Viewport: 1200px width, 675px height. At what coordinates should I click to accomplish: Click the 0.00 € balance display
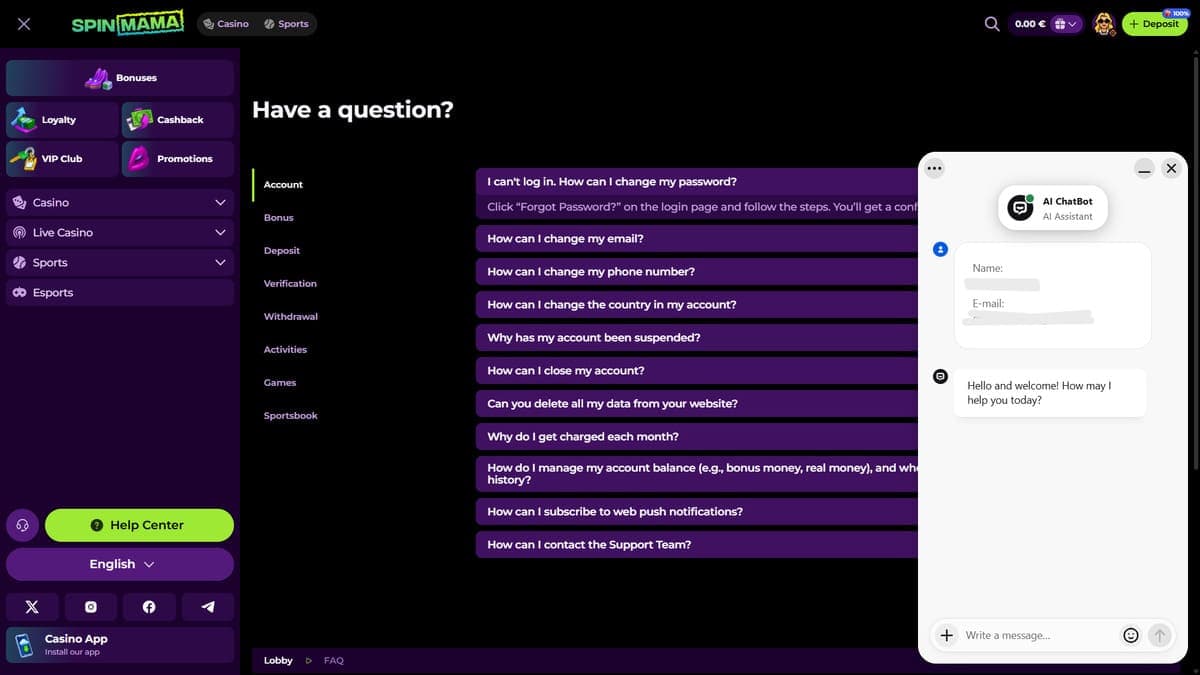click(x=1030, y=24)
